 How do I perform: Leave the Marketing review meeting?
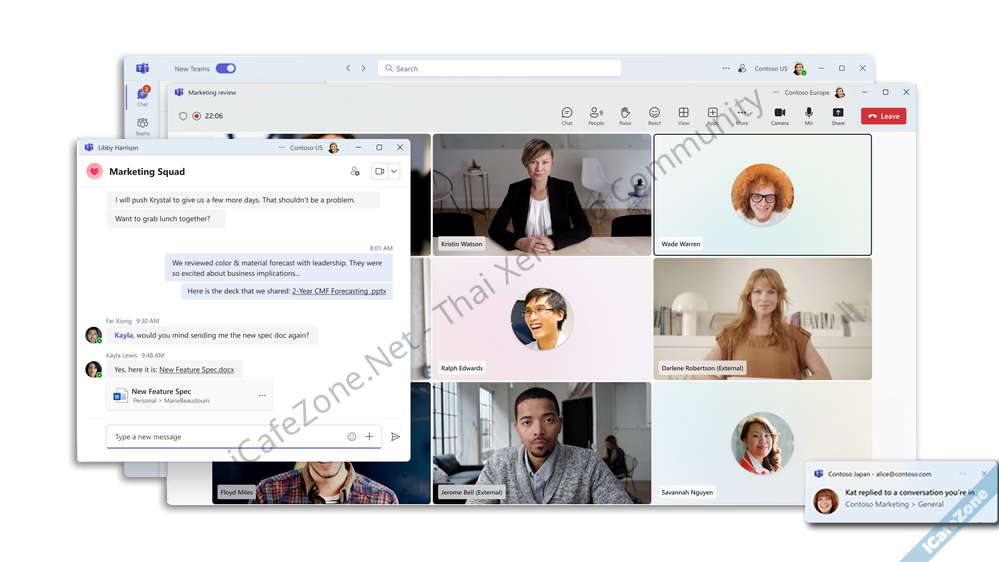point(883,116)
